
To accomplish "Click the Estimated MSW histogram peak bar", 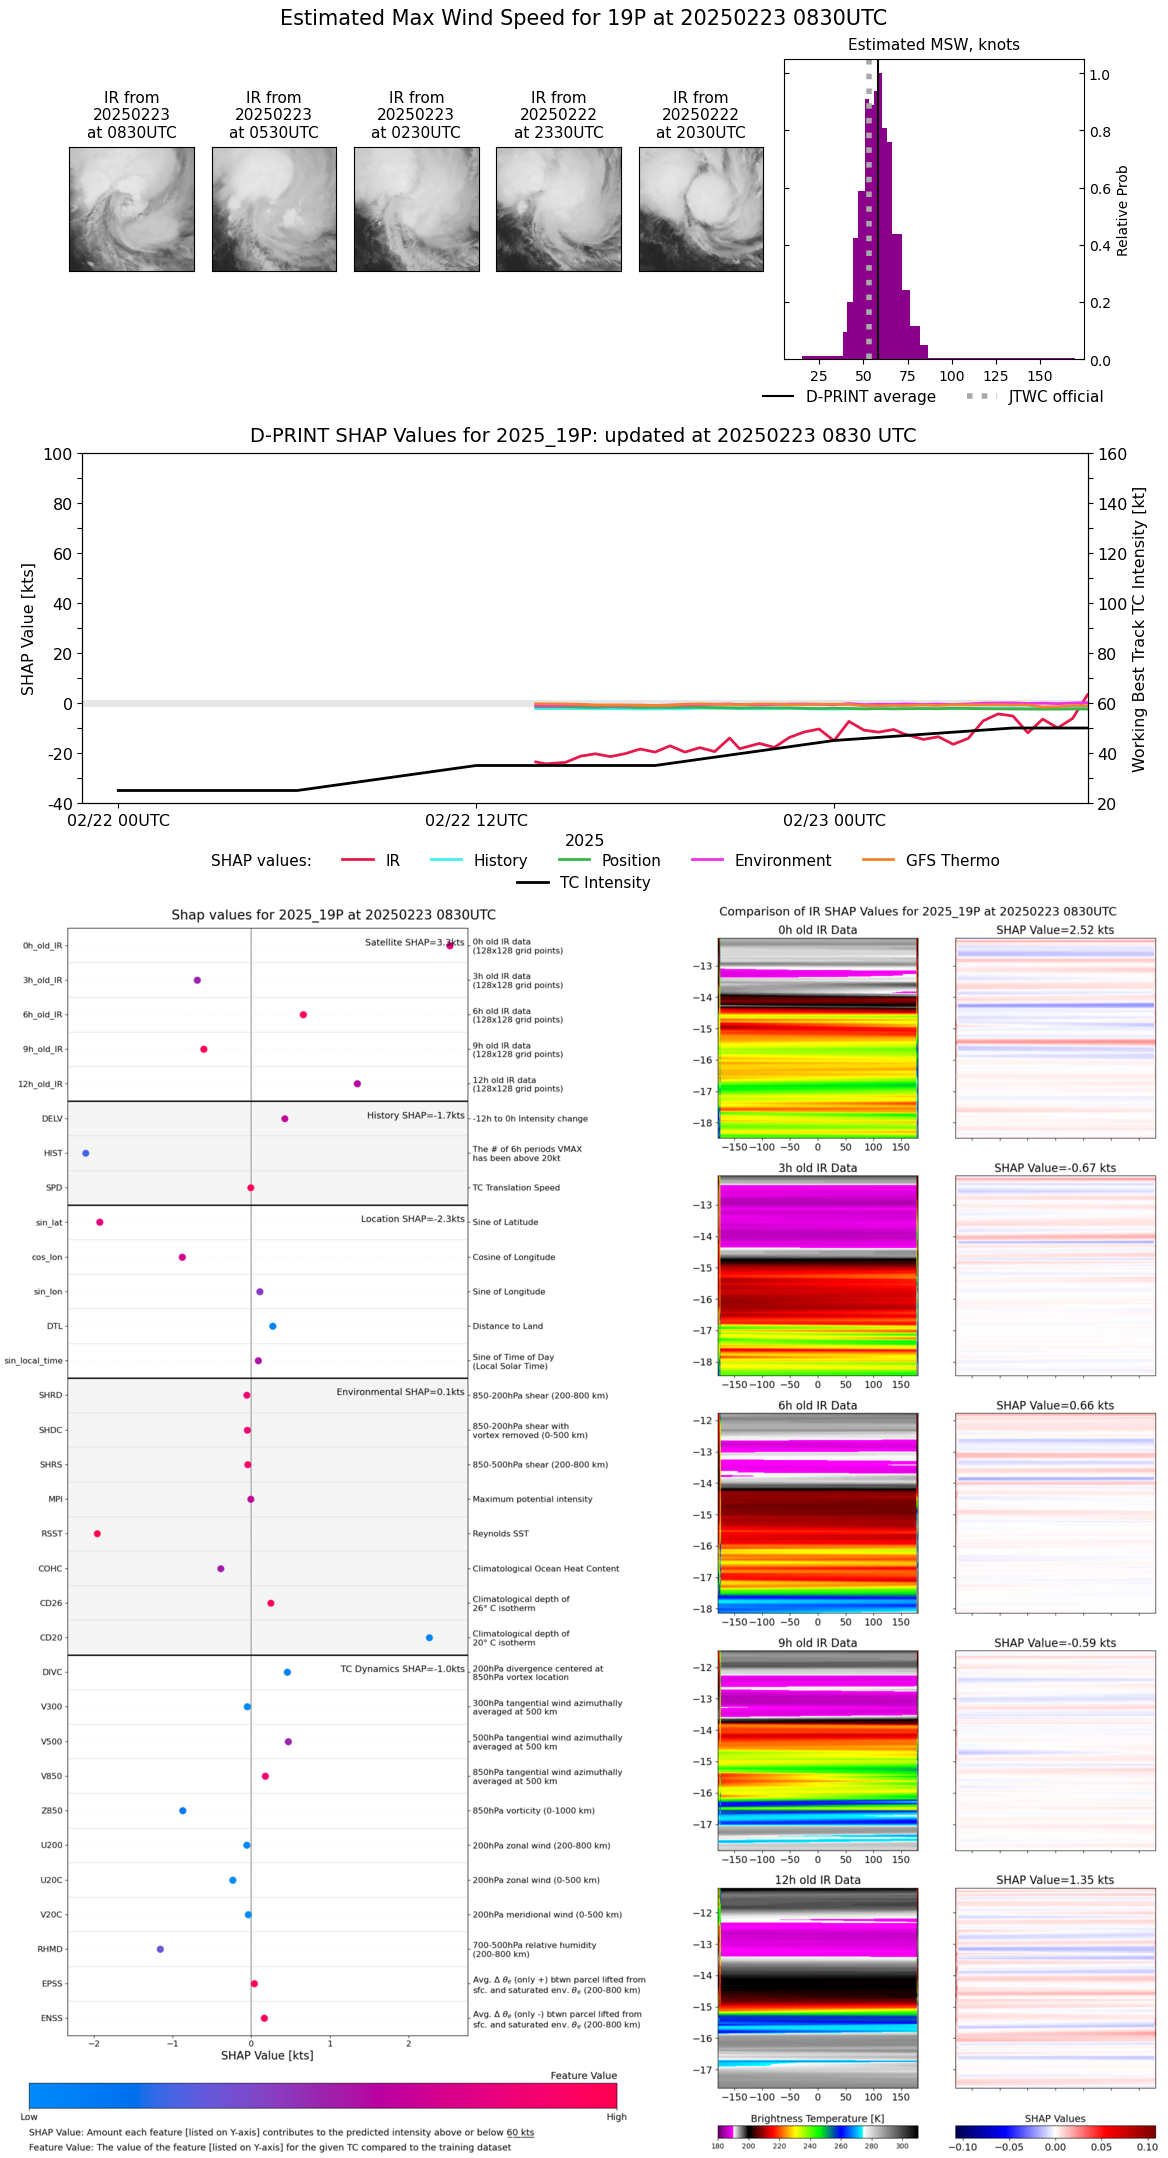I will pos(878,215).
